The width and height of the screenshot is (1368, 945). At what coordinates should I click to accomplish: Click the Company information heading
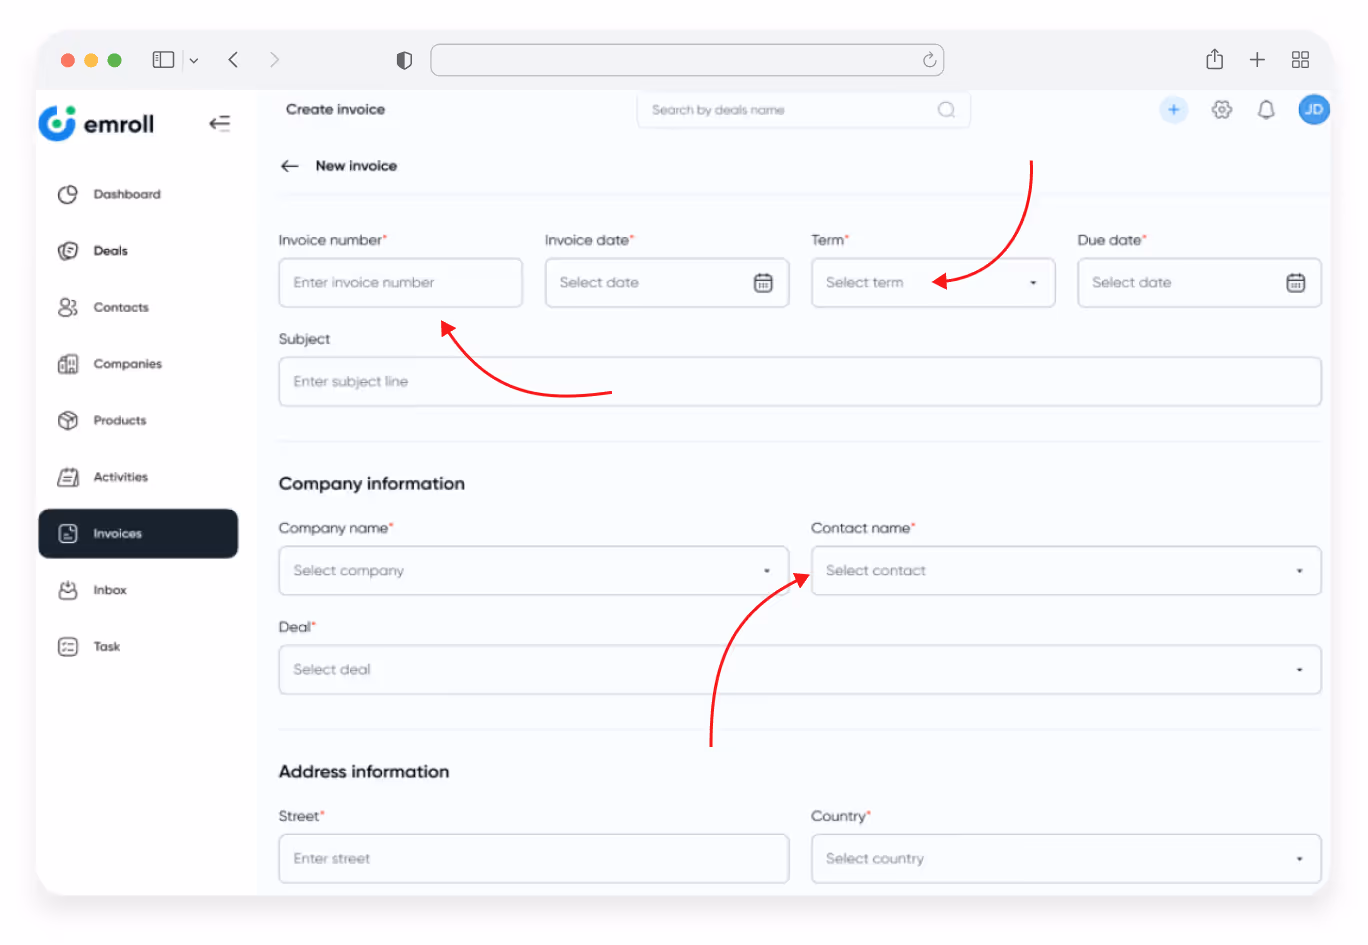click(x=372, y=484)
